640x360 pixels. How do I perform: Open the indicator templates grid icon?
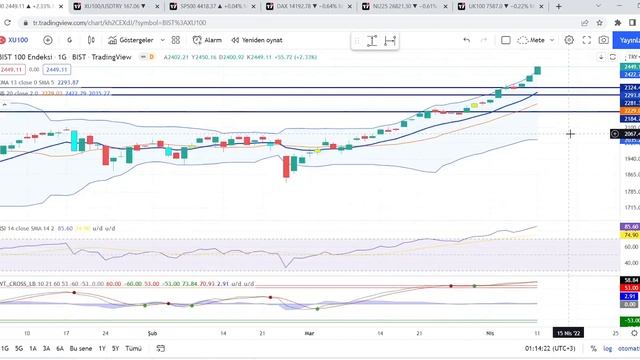pos(176,40)
